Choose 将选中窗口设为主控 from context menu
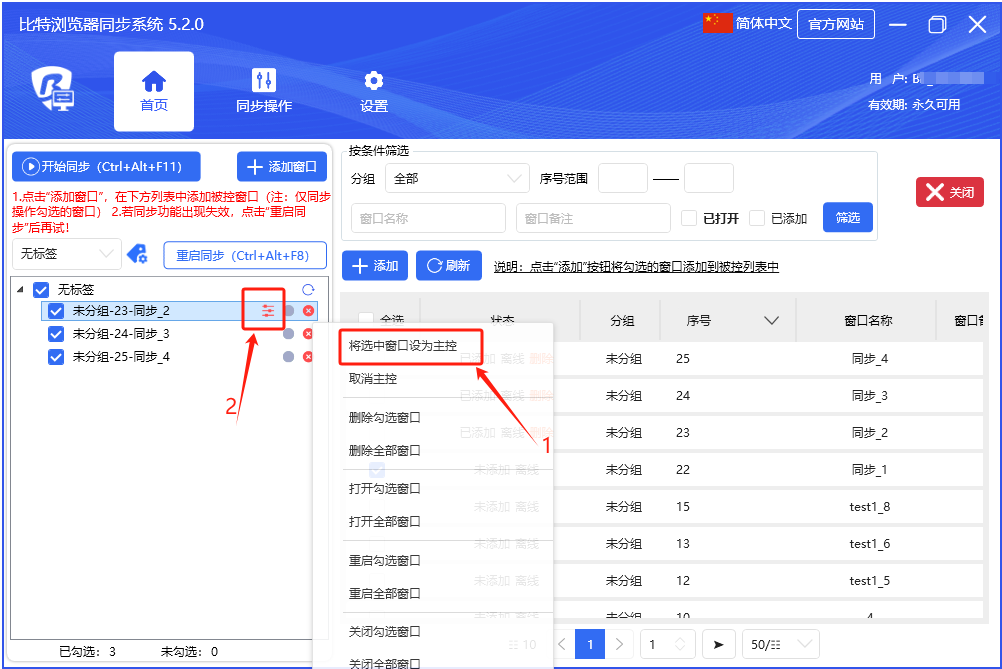This screenshot has height=669, width=1002. [403, 345]
